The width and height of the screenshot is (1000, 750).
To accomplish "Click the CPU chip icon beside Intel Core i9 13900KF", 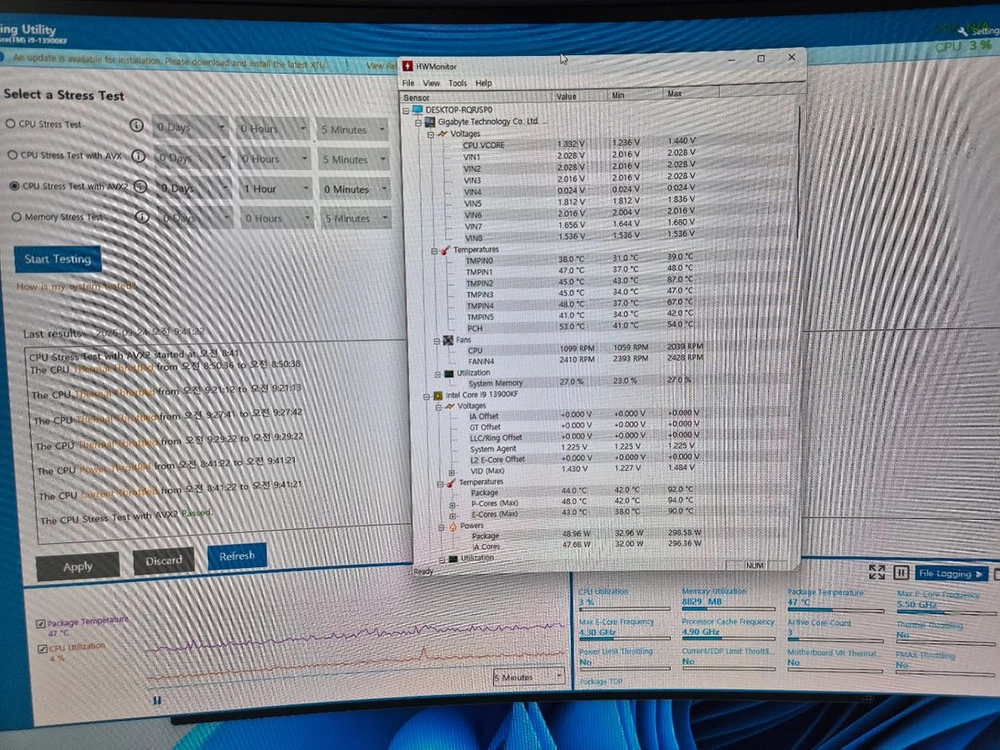I will click(438, 395).
